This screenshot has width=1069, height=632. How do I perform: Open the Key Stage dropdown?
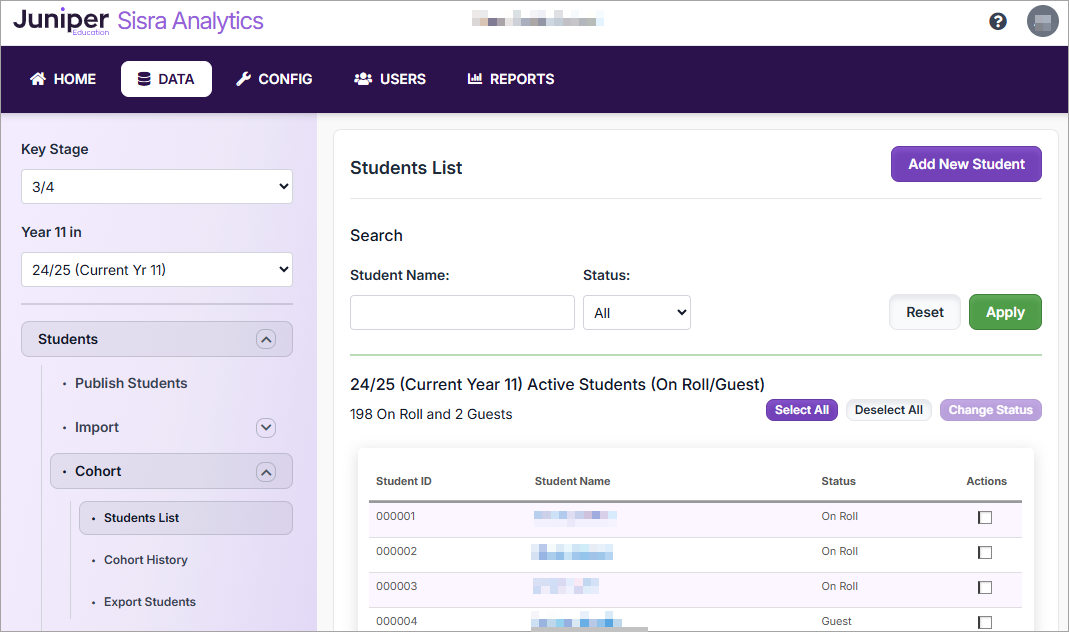(x=157, y=187)
